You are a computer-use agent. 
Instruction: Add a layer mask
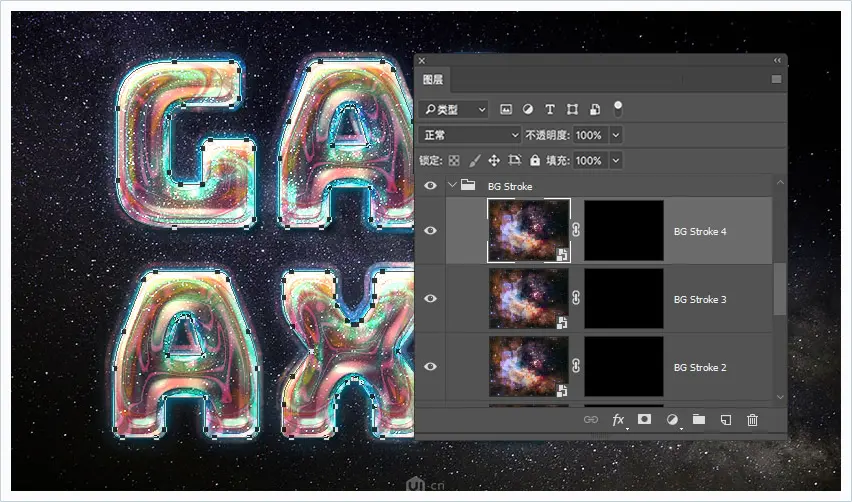point(644,419)
